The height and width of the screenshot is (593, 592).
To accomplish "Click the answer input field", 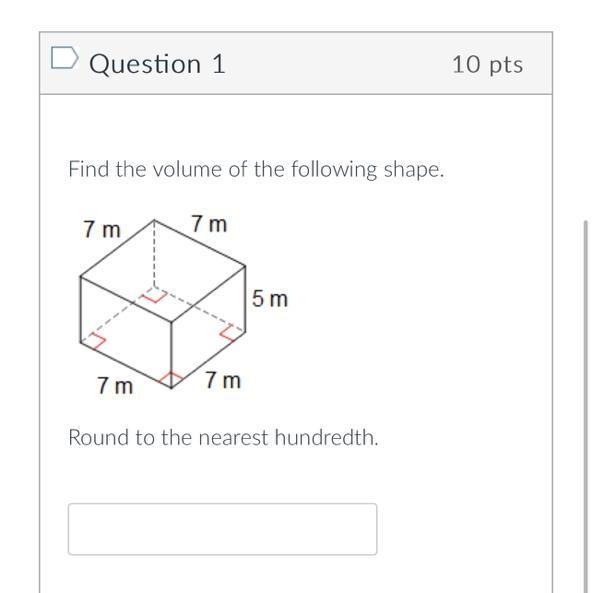I will coord(222,529).
